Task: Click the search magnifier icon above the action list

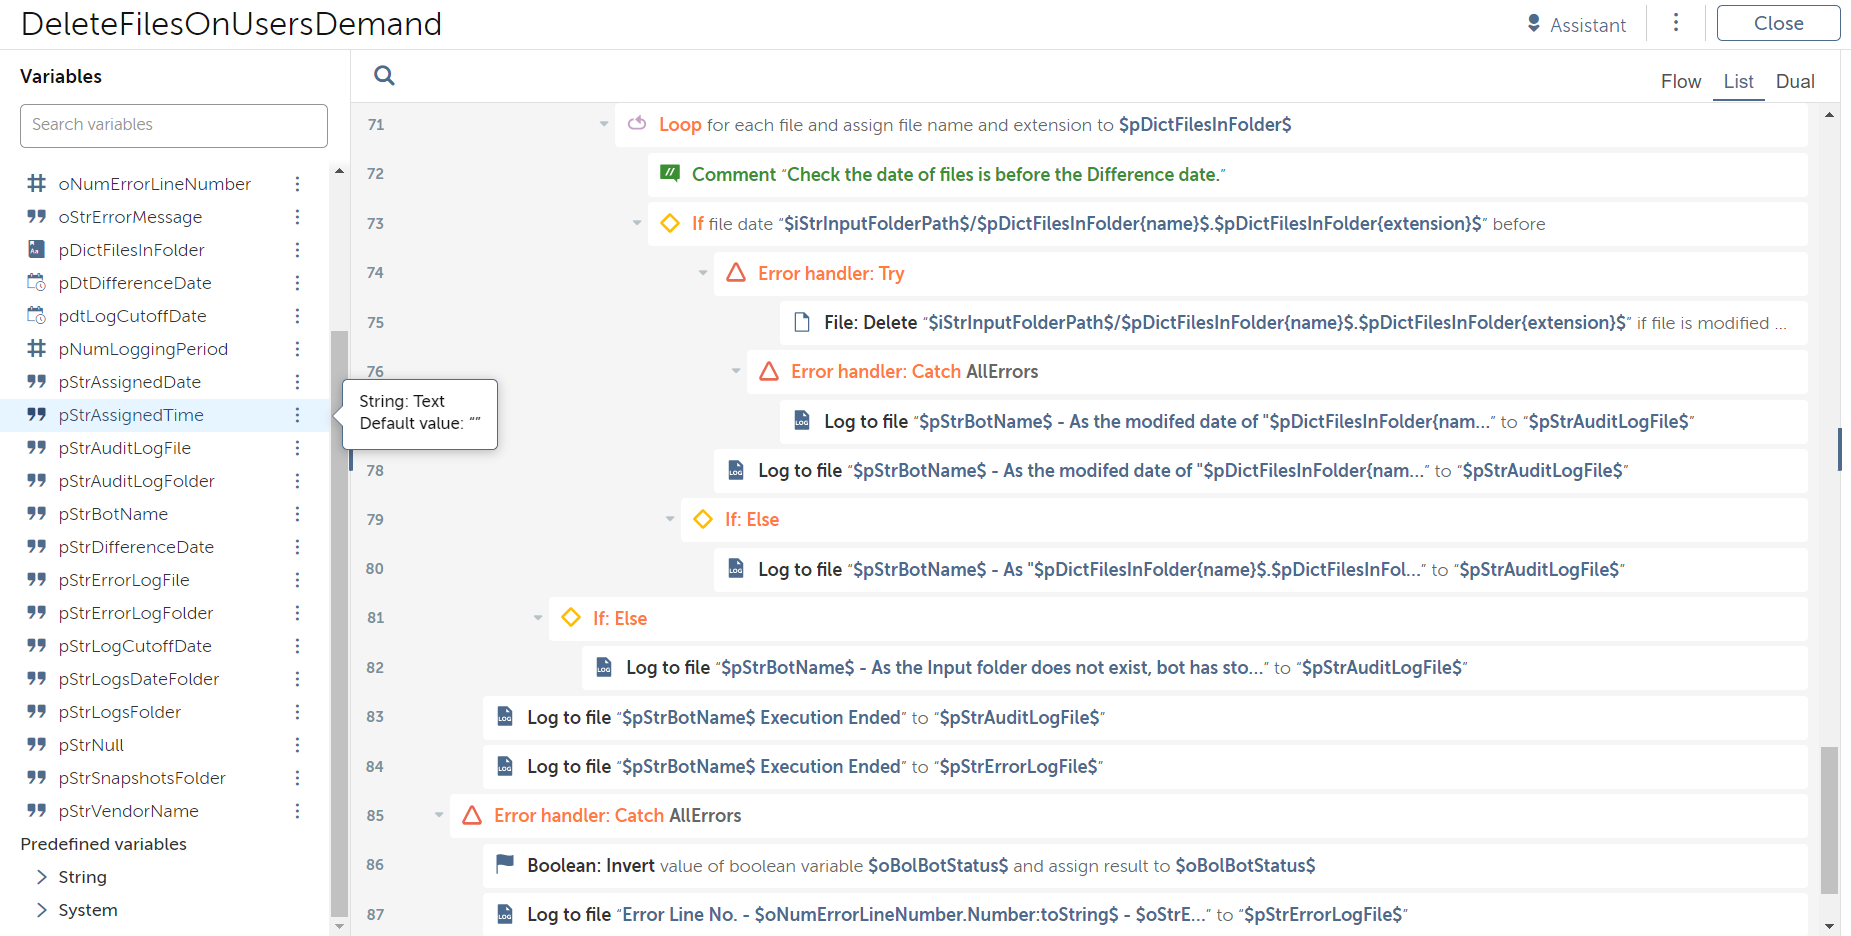Action: [x=384, y=76]
